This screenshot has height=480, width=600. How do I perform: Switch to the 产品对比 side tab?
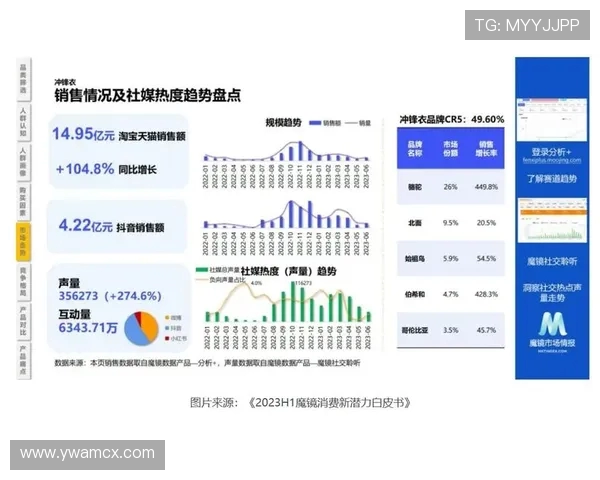coord(23,322)
